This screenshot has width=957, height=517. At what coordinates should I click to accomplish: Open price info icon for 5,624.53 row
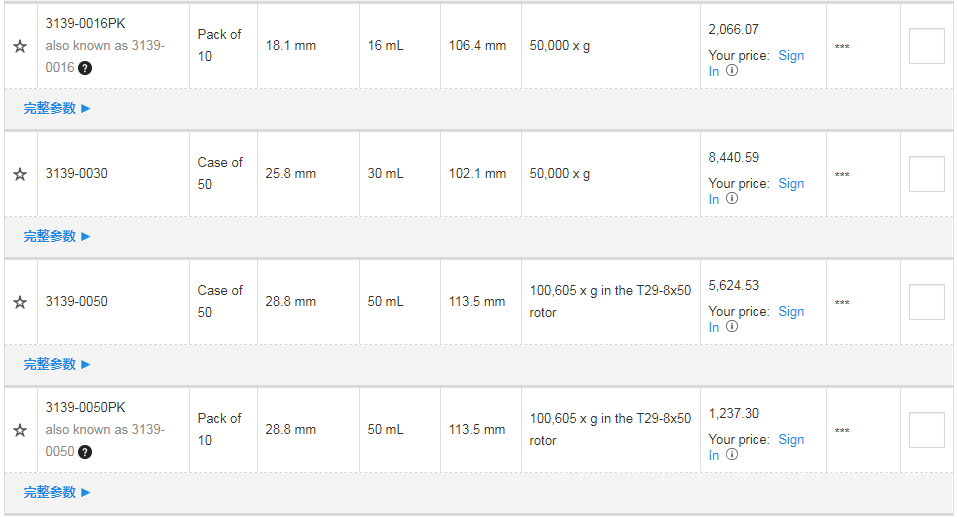[x=732, y=327]
